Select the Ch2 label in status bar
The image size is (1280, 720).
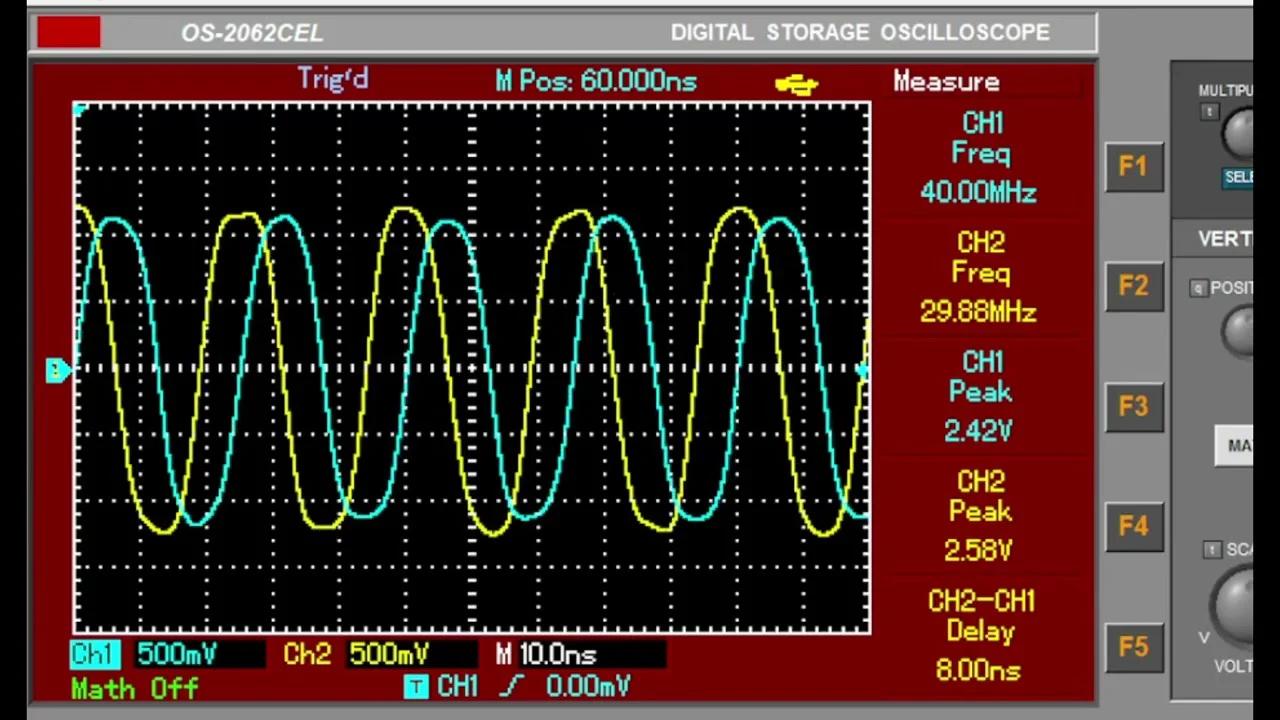pyautogui.click(x=306, y=655)
